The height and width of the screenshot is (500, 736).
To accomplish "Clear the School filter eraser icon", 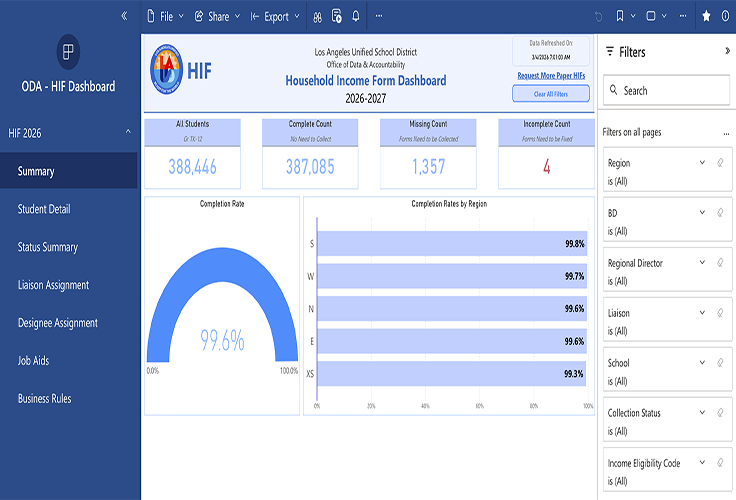I will 720,362.
